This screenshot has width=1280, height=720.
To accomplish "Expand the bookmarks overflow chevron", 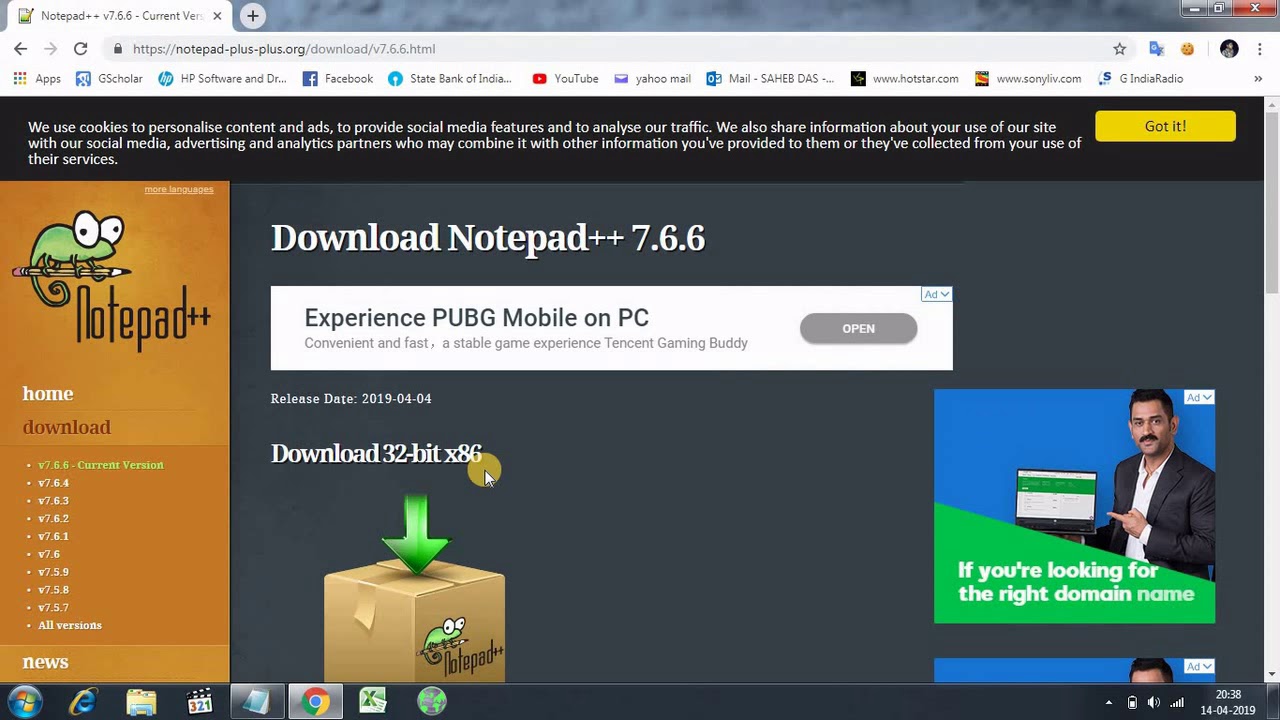I will 1258,79.
